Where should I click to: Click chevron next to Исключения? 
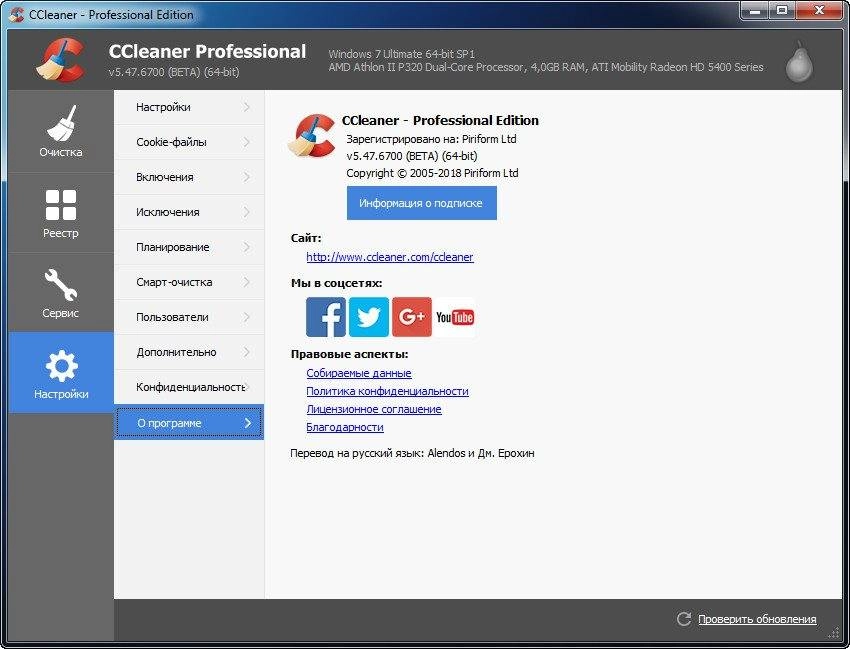(247, 212)
